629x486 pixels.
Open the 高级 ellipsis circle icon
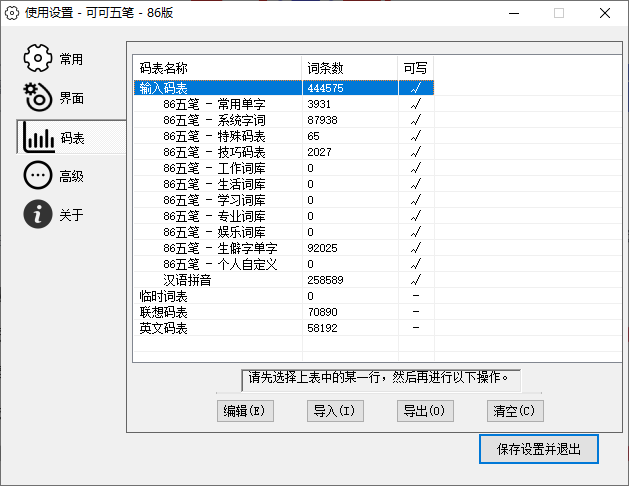(38, 175)
